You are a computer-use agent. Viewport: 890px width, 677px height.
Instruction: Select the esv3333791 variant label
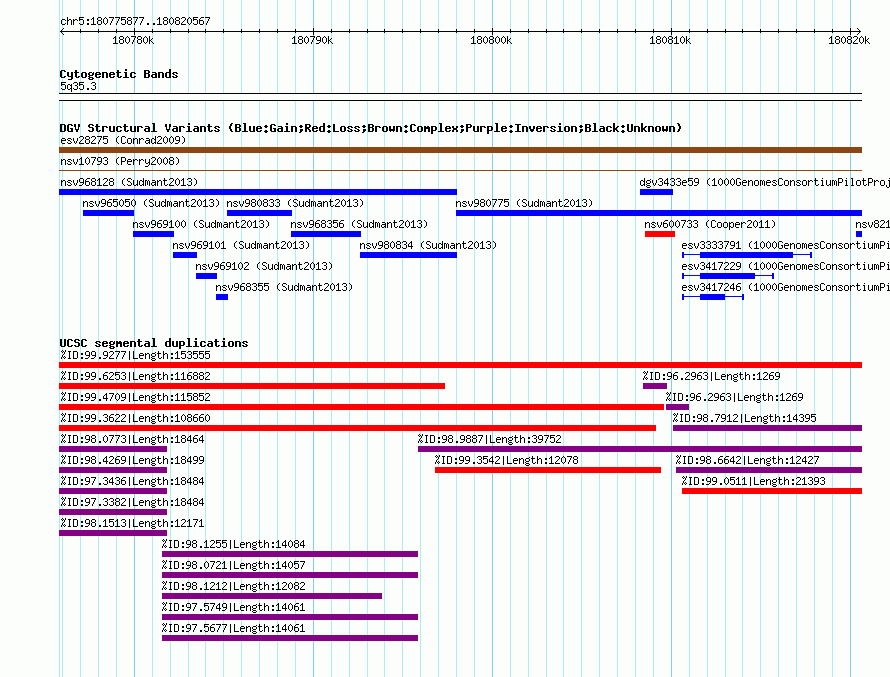[x=785, y=245]
